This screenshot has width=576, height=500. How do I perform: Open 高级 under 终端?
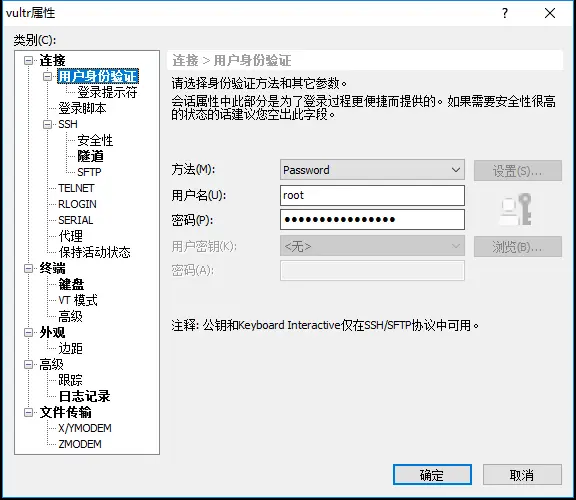[71, 316]
